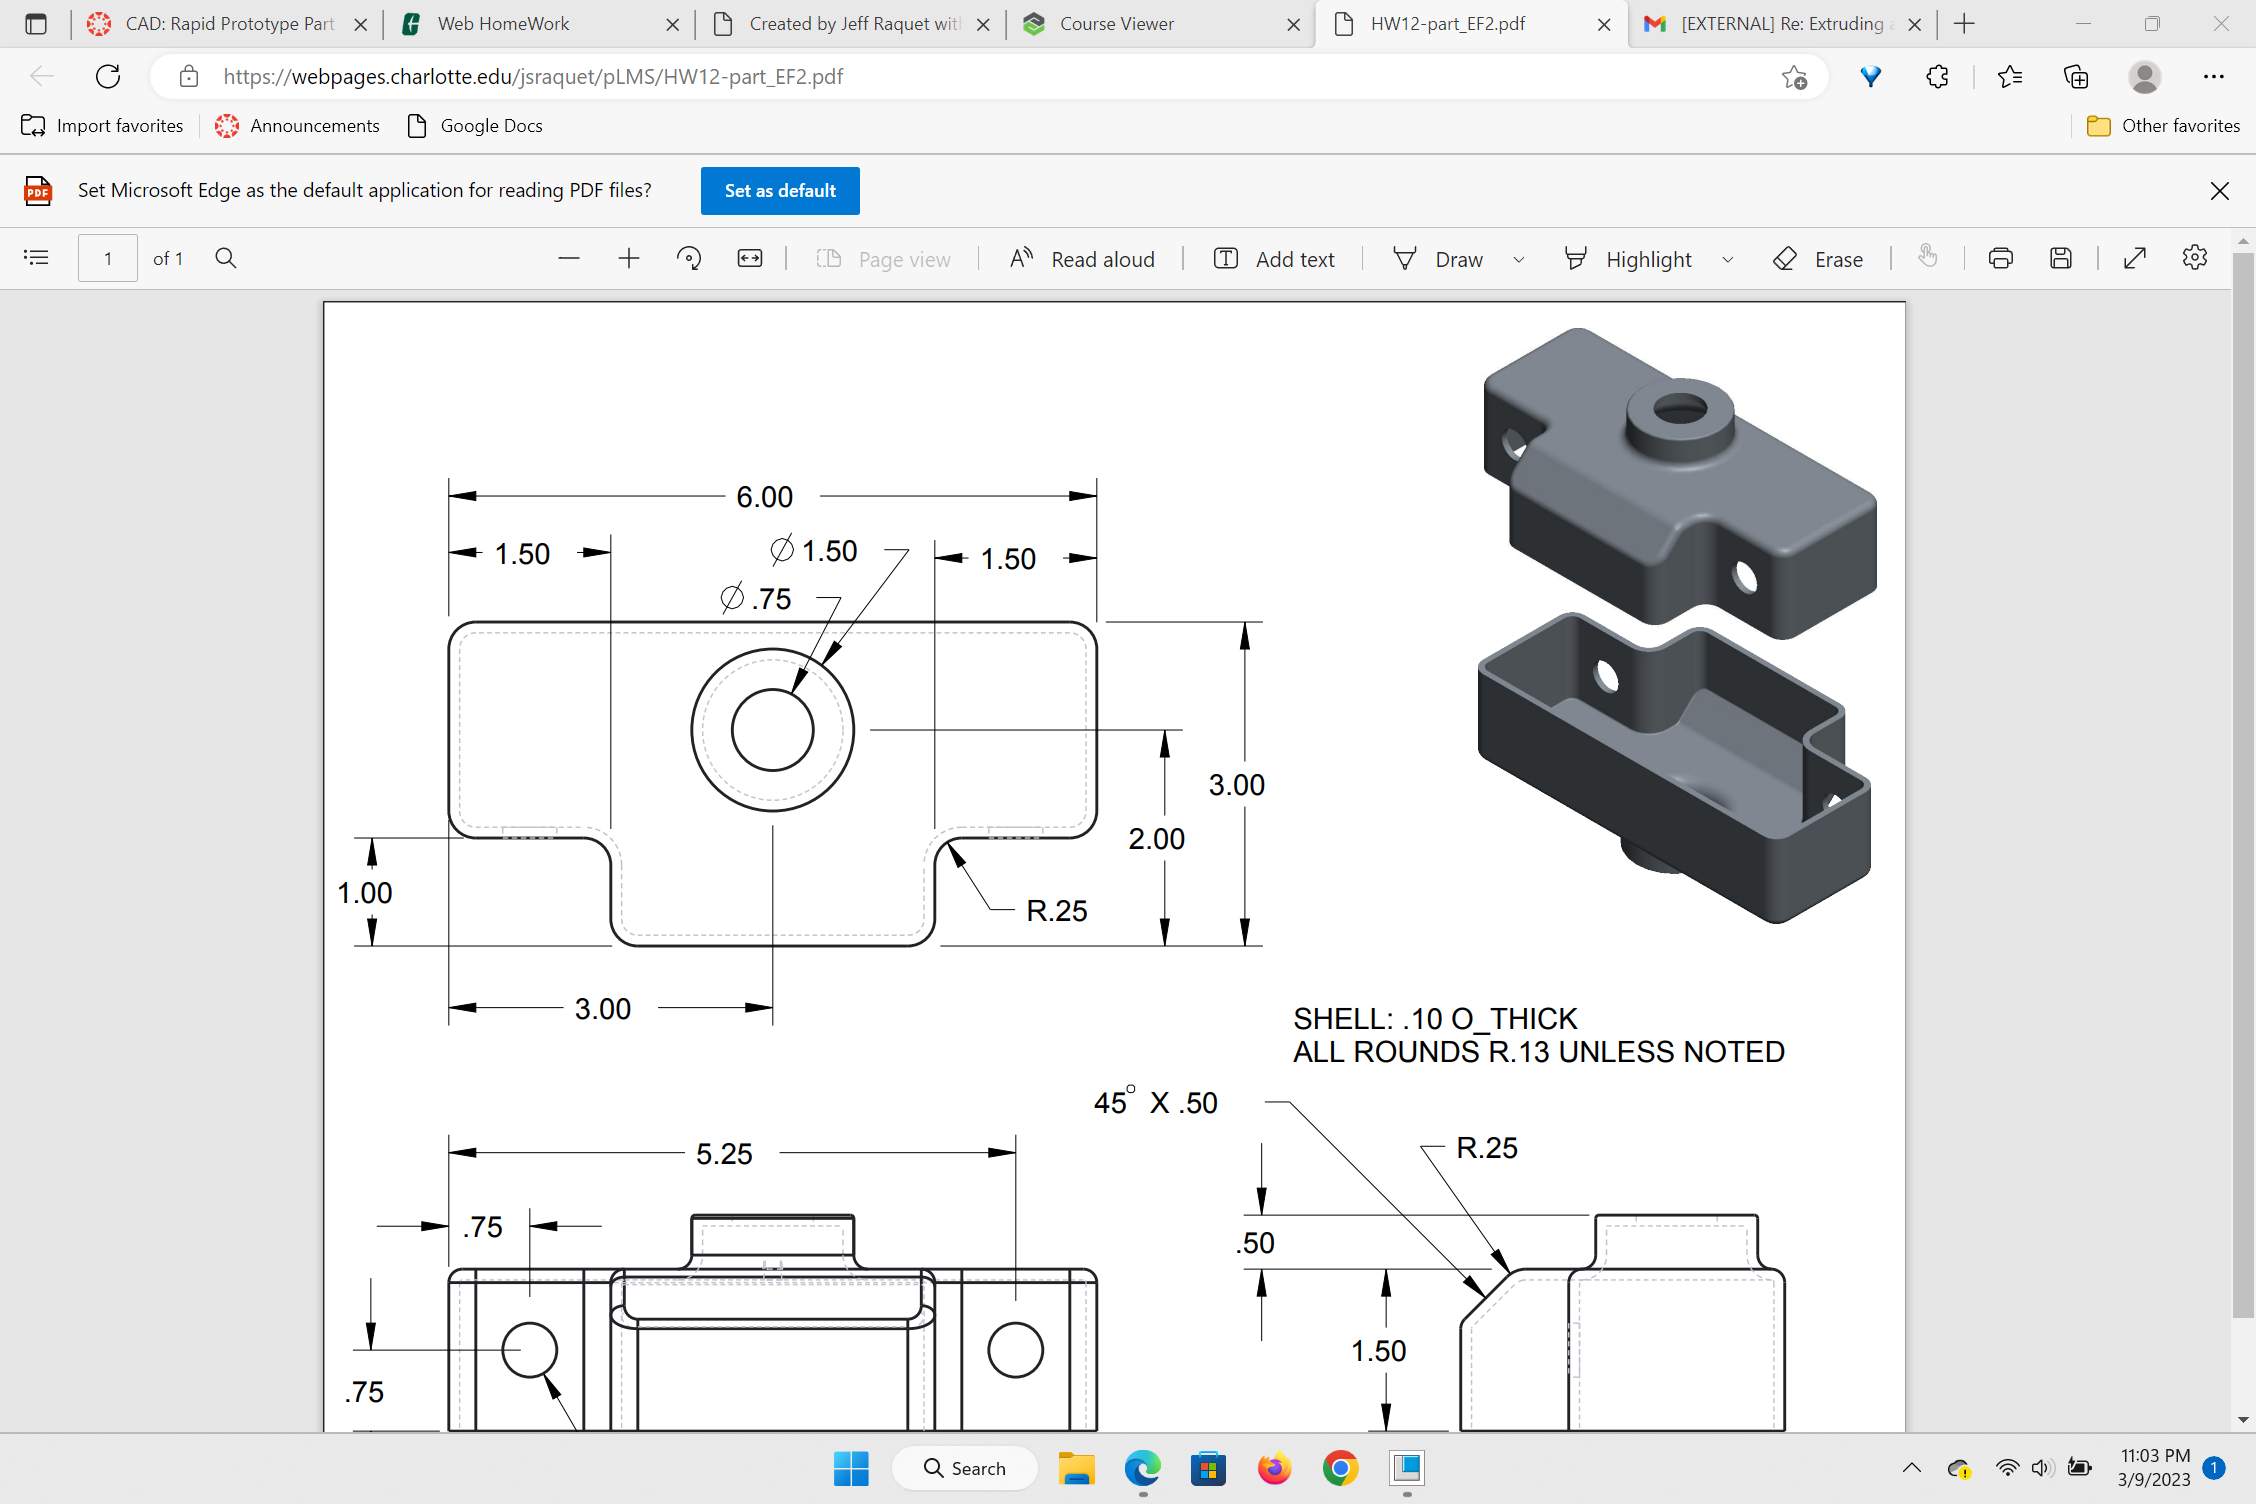Rotate the PDF page

[688, 258]
